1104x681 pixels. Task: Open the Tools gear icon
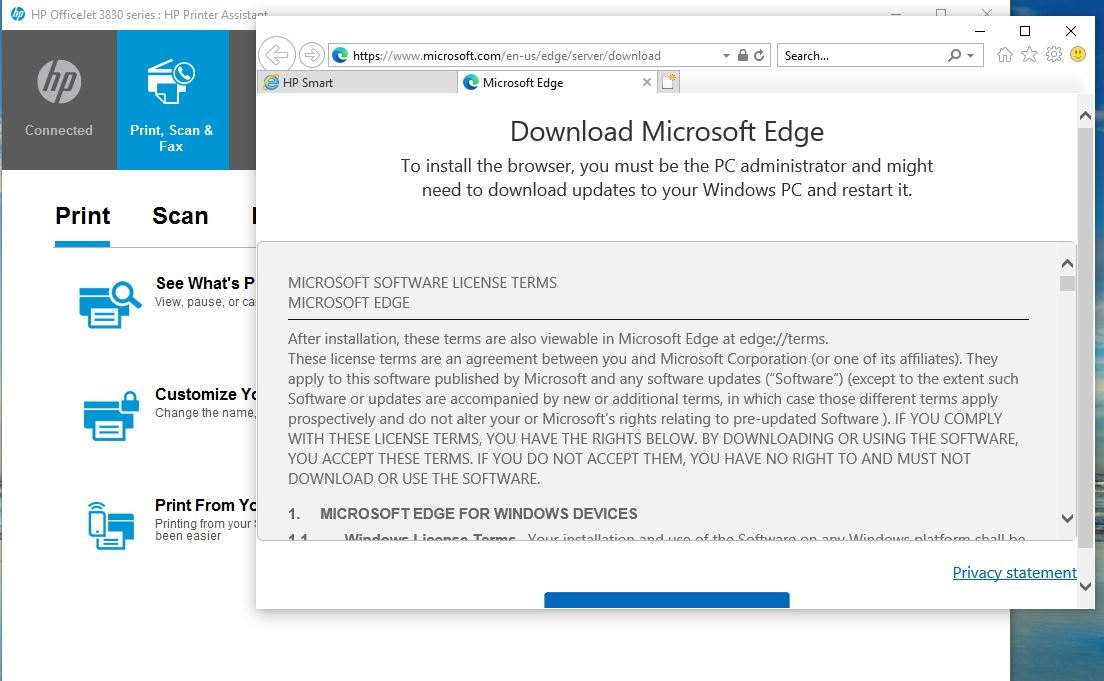coord(1053,54)
